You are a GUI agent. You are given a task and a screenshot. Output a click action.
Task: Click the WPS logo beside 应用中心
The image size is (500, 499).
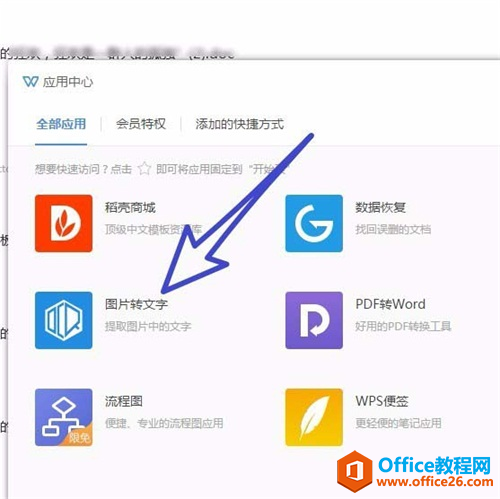(x=30, y=81)
